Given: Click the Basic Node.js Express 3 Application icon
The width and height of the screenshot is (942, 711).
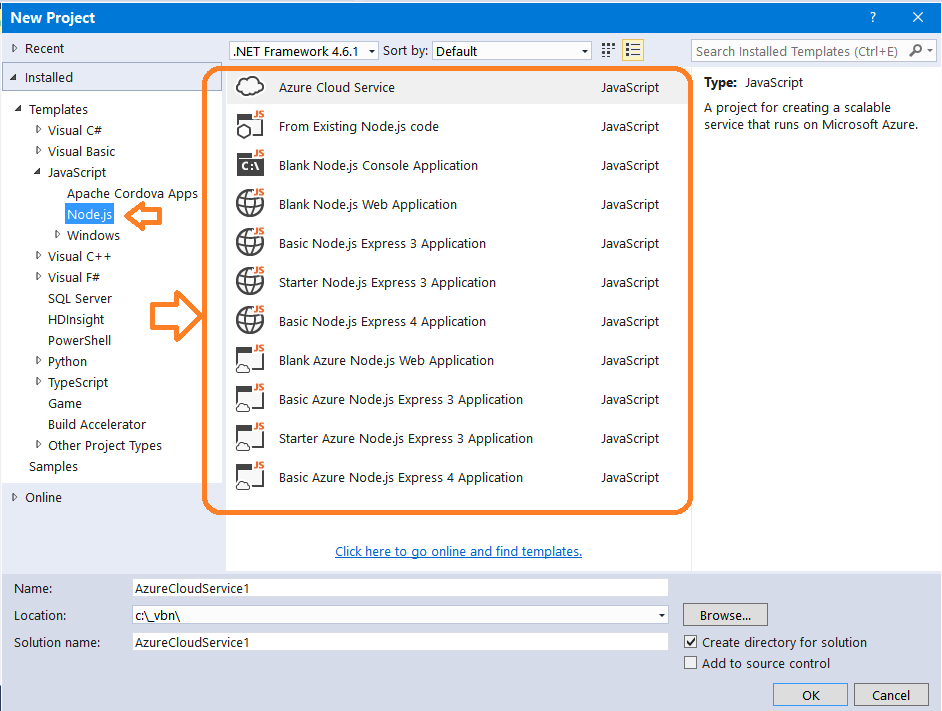Looking at the screenshot, I should pyautogui.click(x=250, y=242).
